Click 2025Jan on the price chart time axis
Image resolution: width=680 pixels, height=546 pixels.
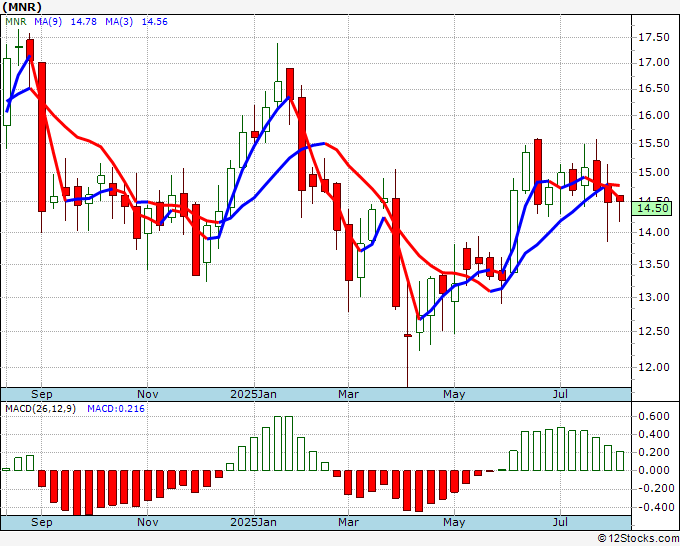coord(253,394)
